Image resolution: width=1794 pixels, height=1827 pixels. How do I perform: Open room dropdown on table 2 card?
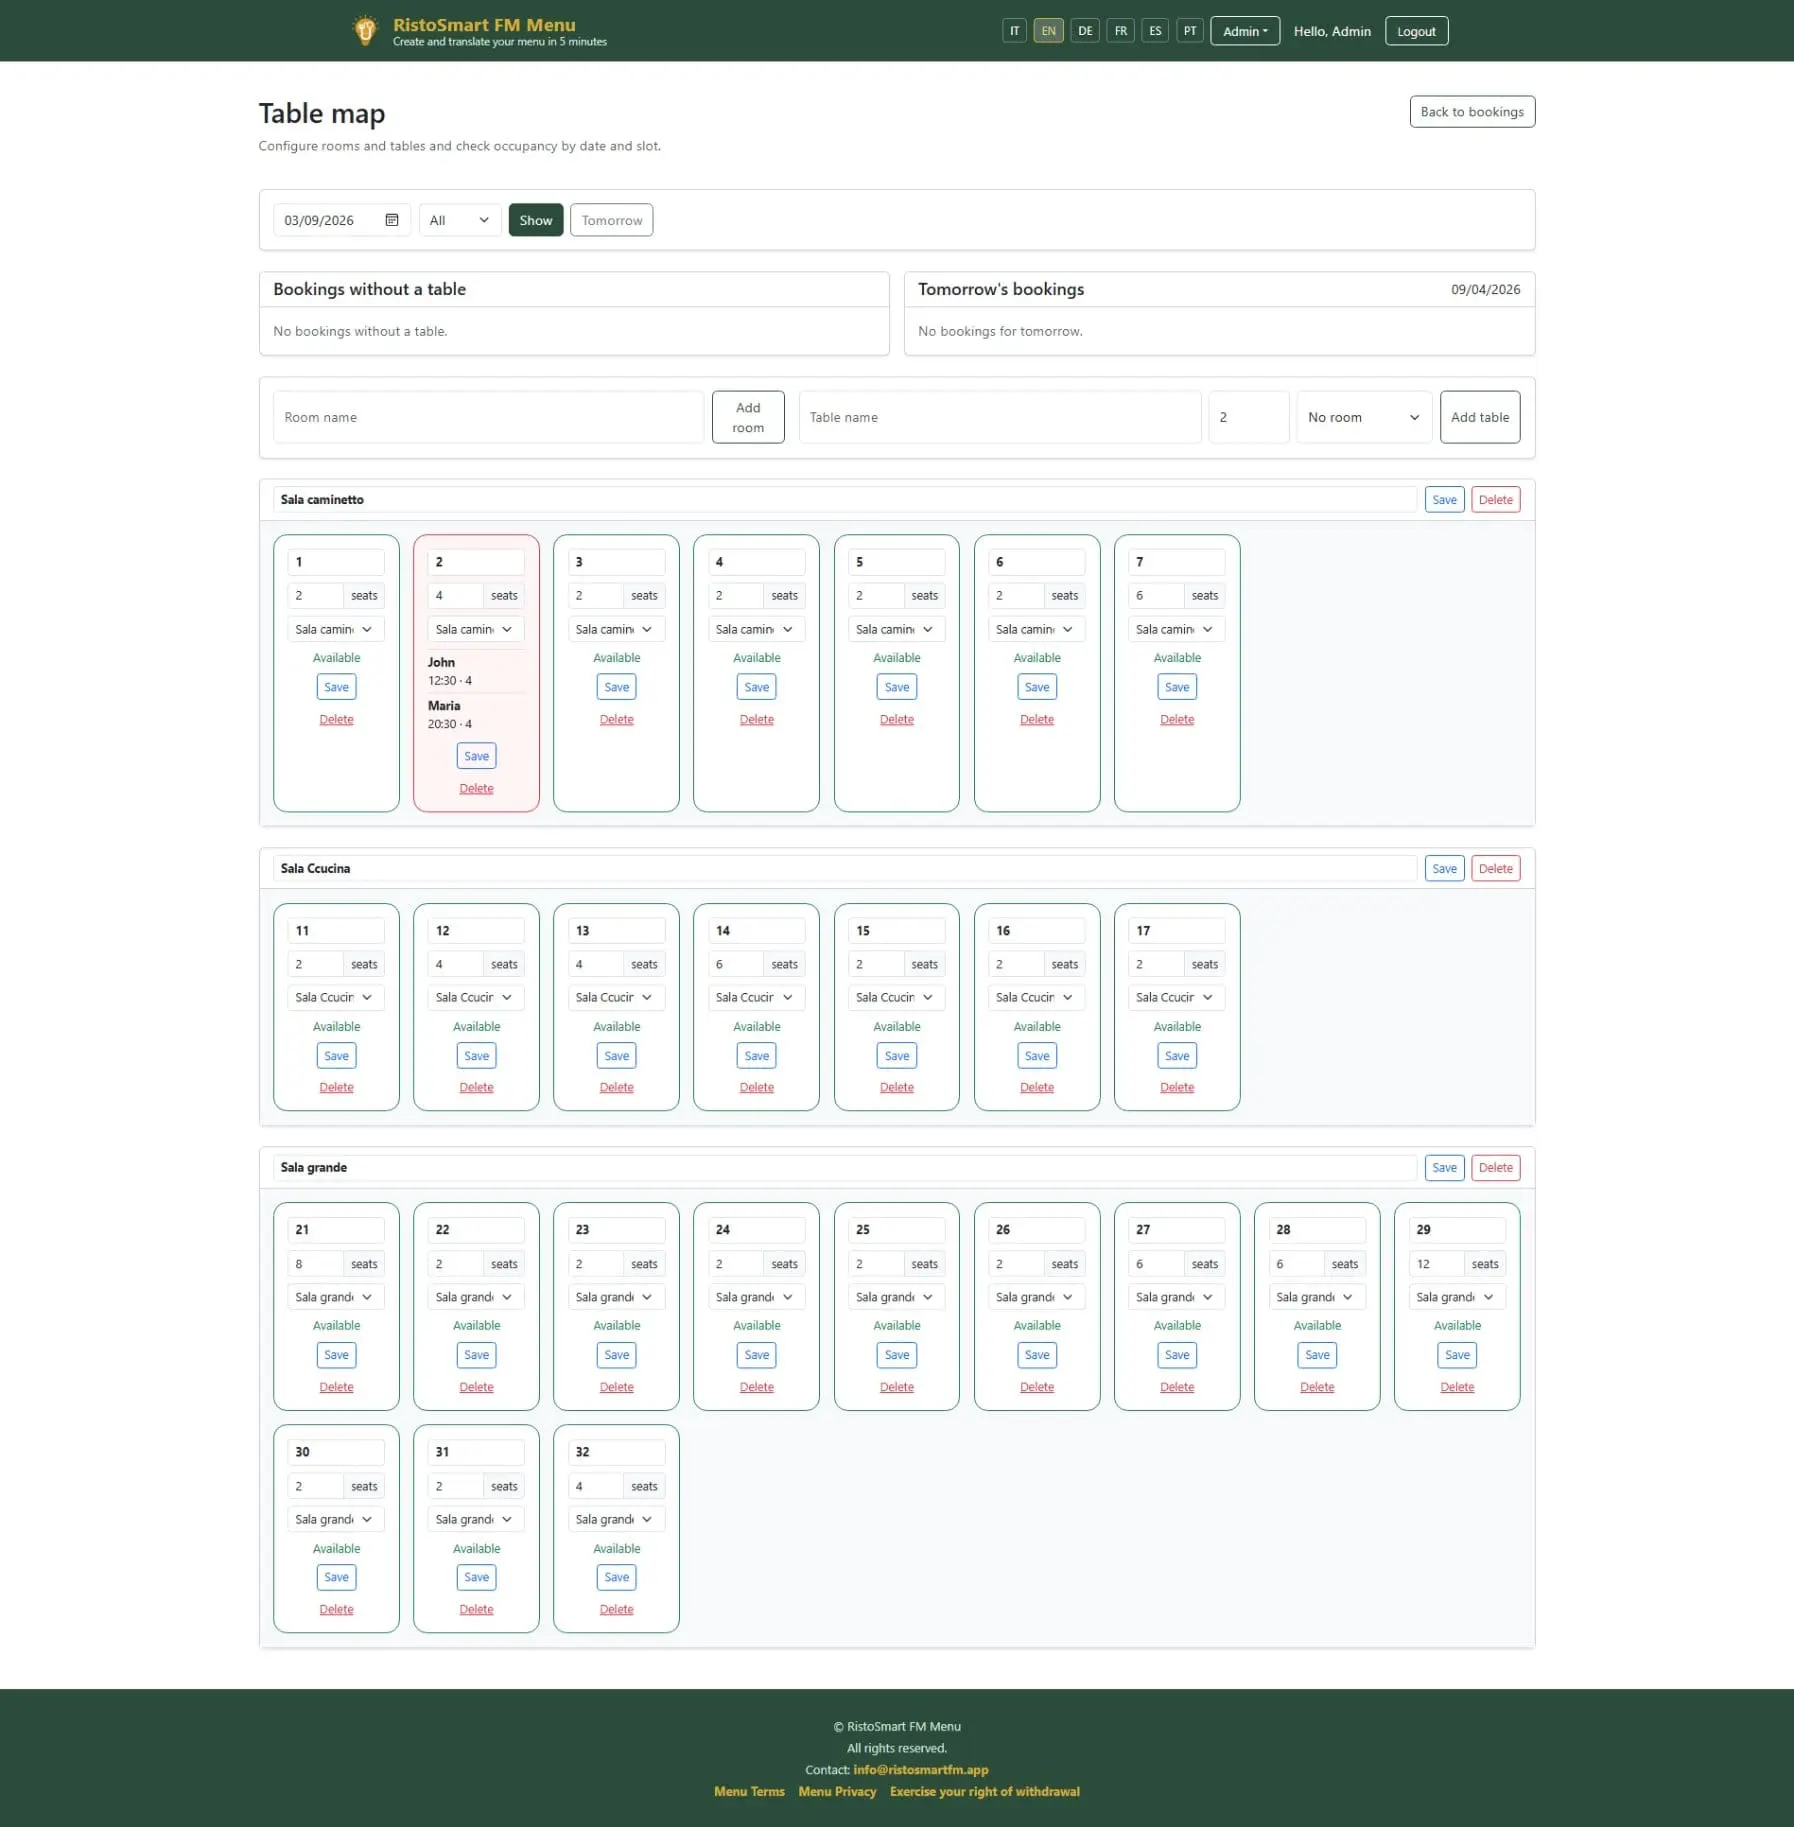point(476,629)
